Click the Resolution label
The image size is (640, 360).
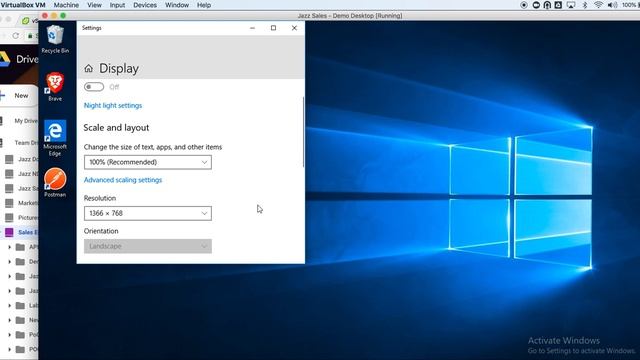tap(100, 198)
